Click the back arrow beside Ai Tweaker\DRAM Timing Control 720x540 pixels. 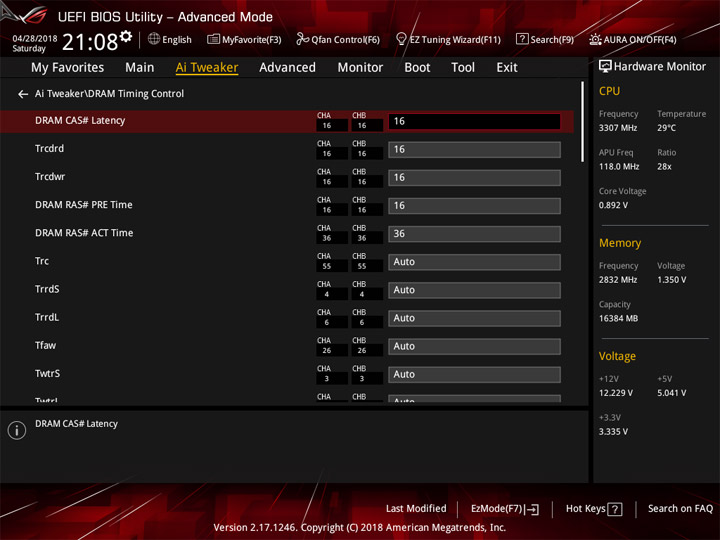[x=23, y=94]
